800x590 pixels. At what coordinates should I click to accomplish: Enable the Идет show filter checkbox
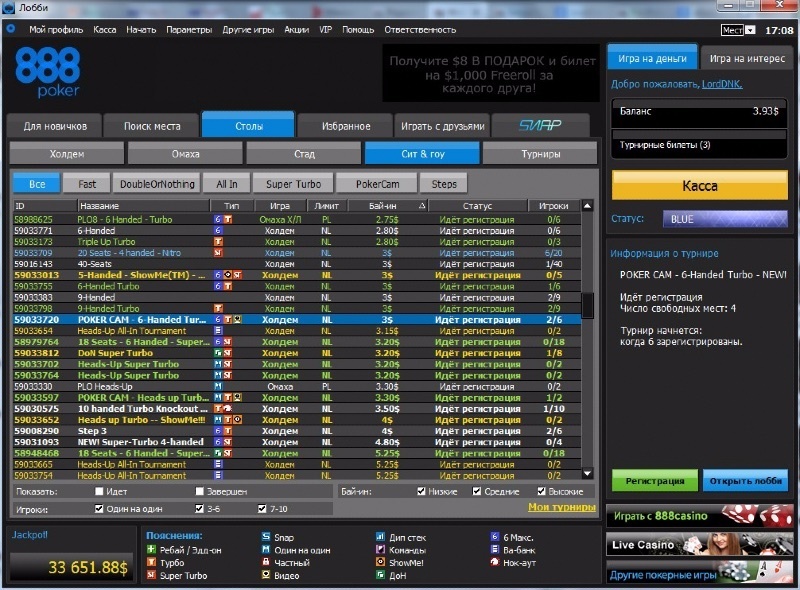click(99, 492)
